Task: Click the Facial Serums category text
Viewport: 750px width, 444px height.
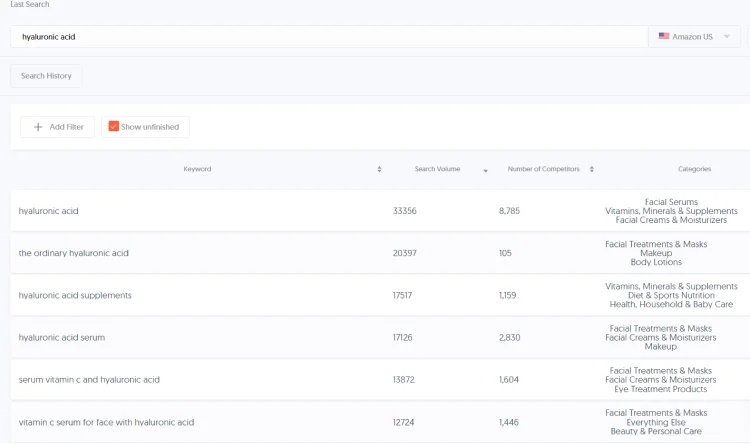Action: [x=671, y=202]
